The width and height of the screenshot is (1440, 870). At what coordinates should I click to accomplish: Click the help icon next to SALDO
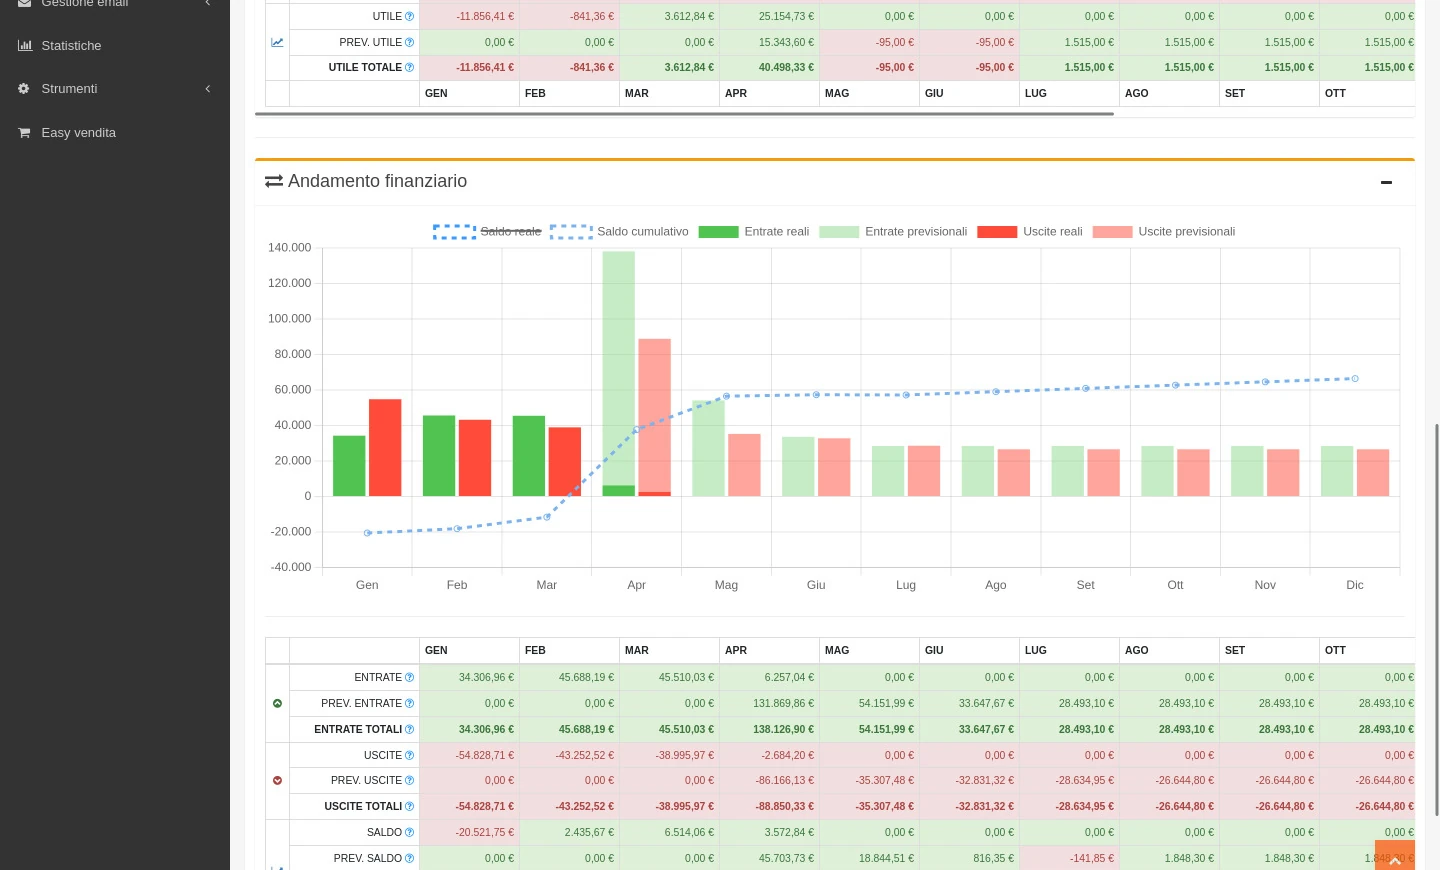tap(409, 833)
